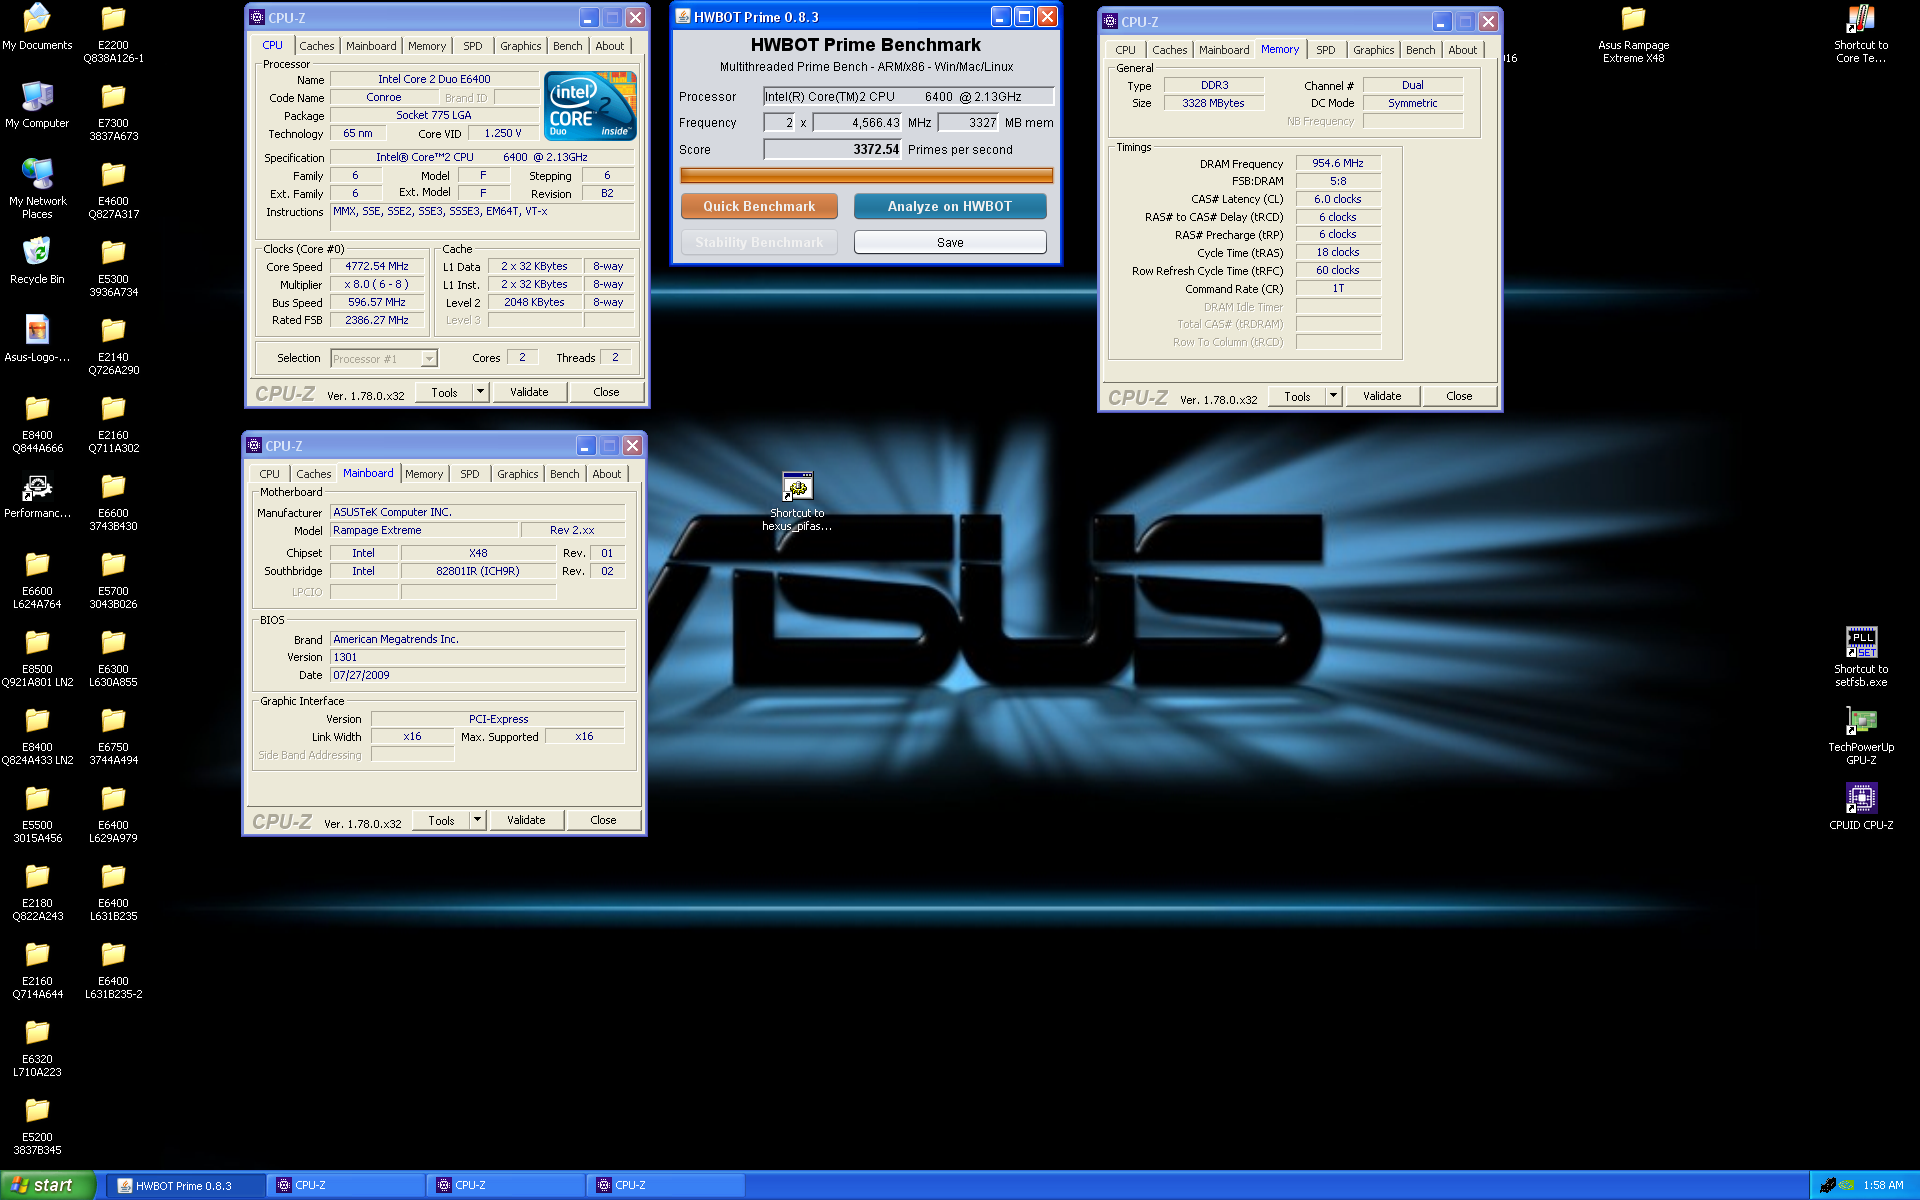Click the DRAM Frequency value 954.6 MHz
The width and height of the screenshot is (1920, 1200).
pos(1338,163)
